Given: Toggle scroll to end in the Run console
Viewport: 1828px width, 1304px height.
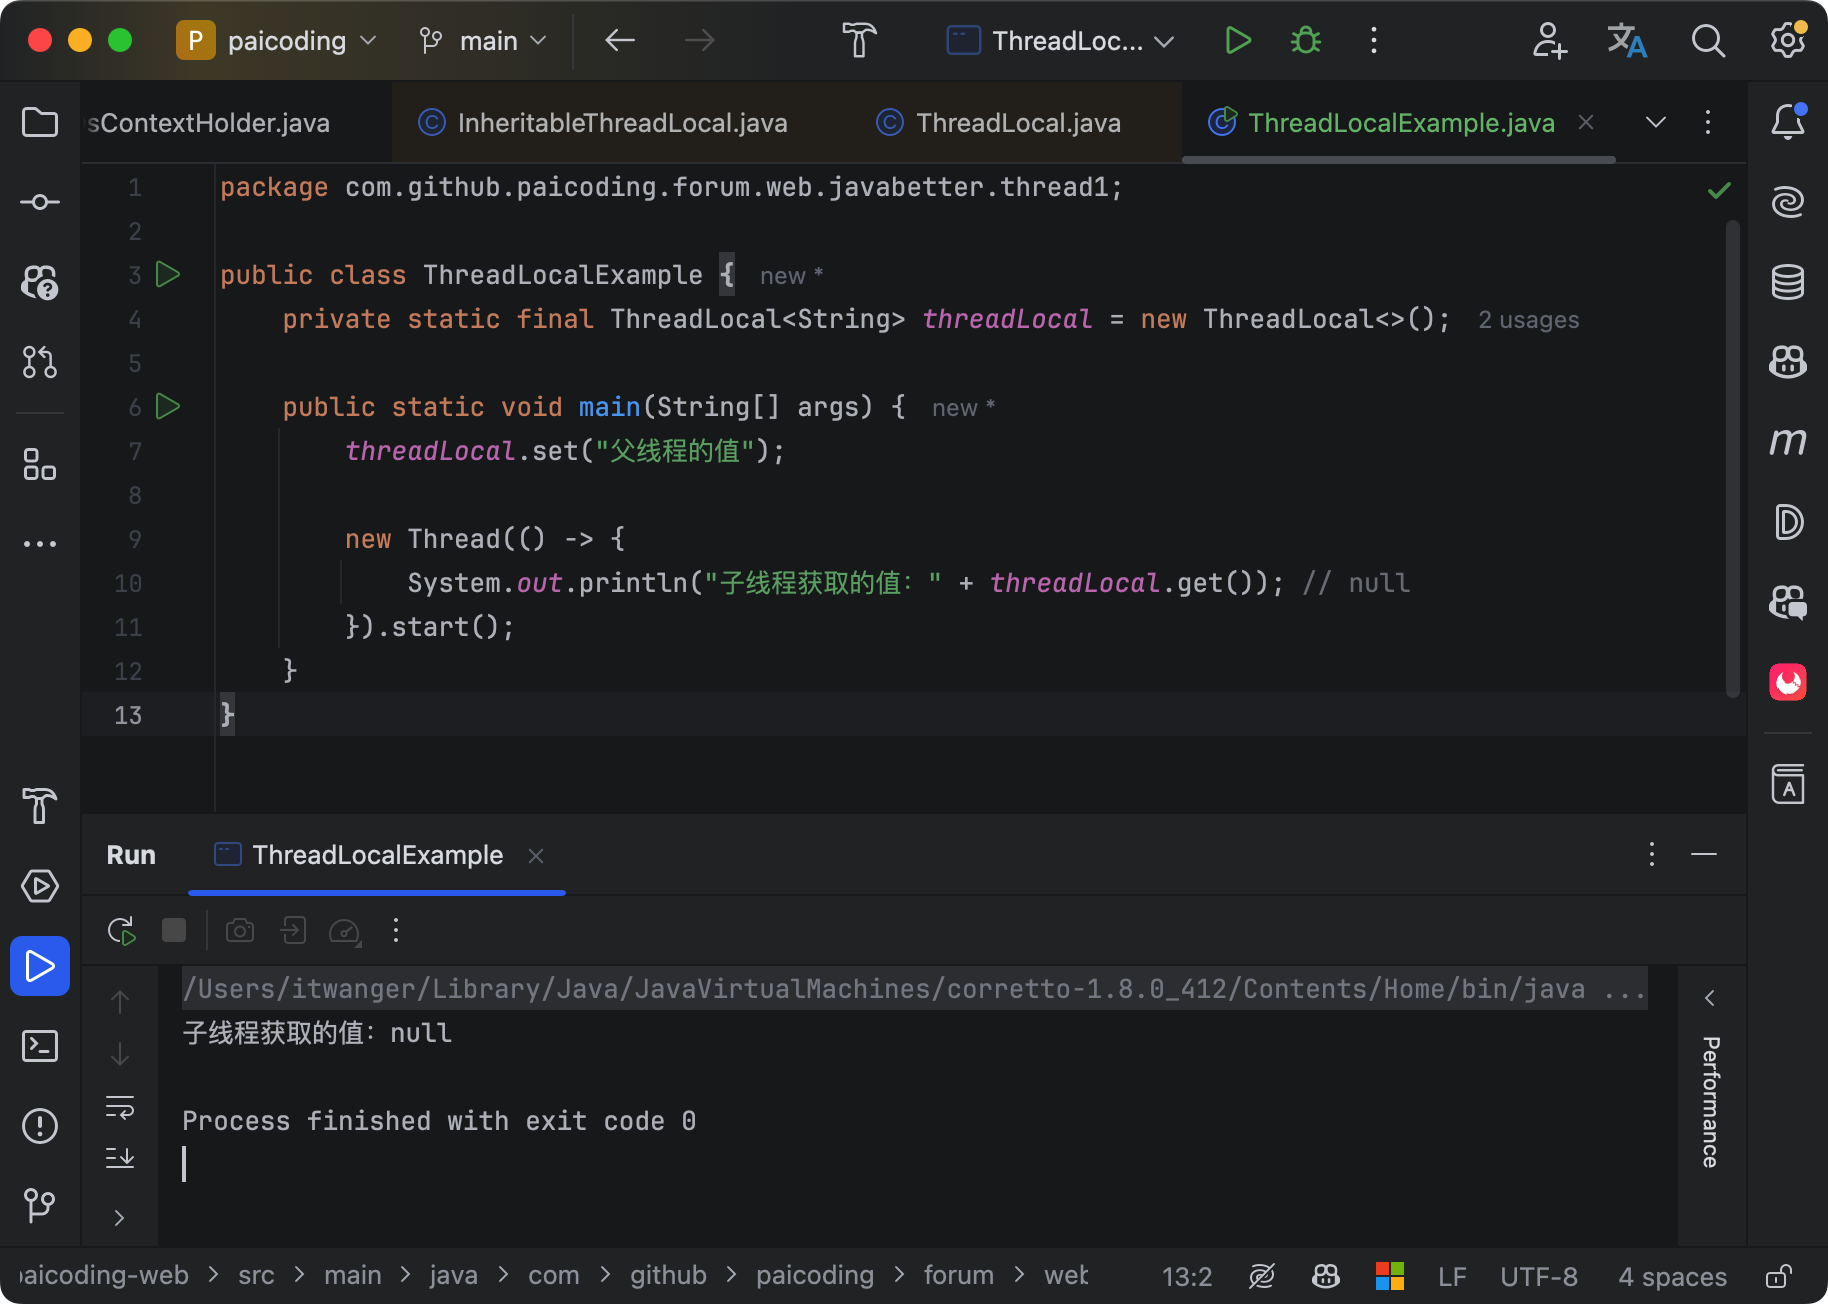Looking at the screenshot, I should point(119,1158).
